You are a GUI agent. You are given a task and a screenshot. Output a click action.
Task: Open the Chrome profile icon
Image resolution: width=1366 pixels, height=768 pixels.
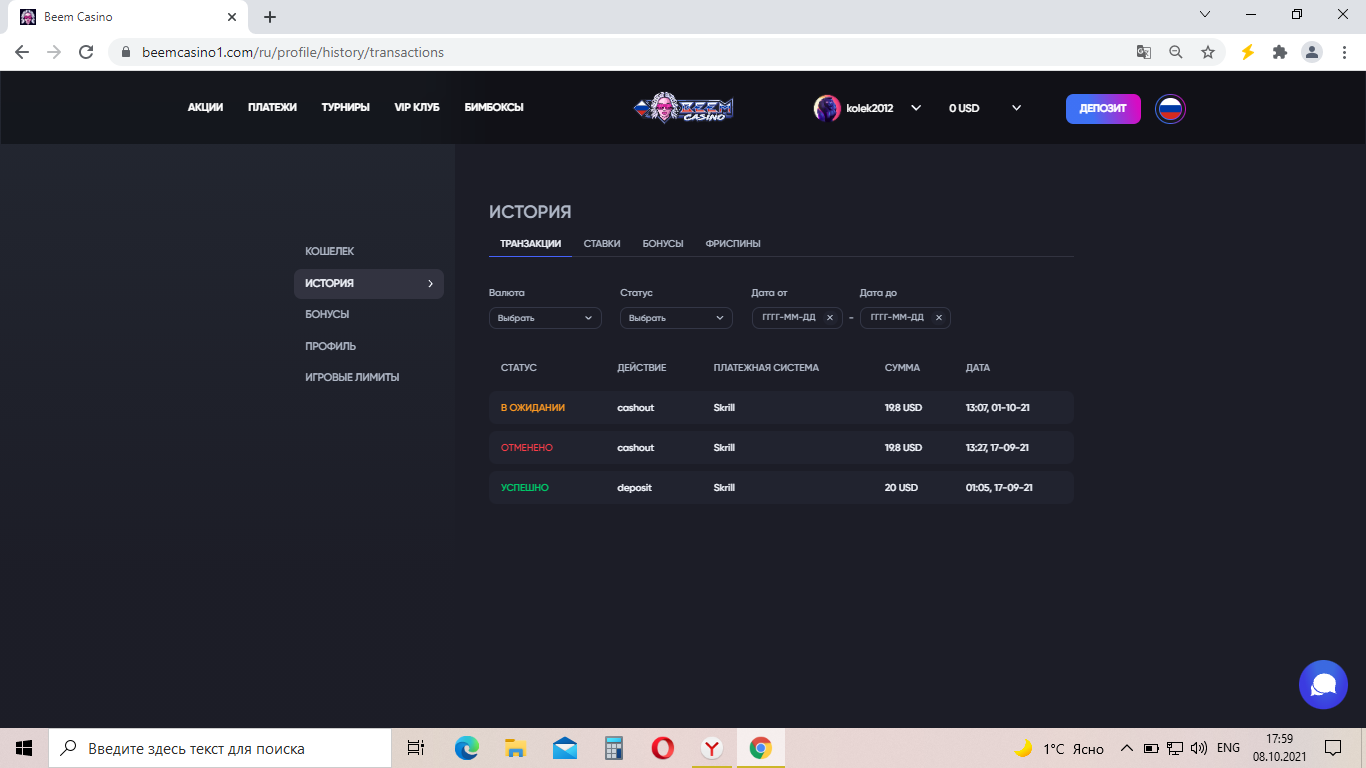[x=1312, y=52]
